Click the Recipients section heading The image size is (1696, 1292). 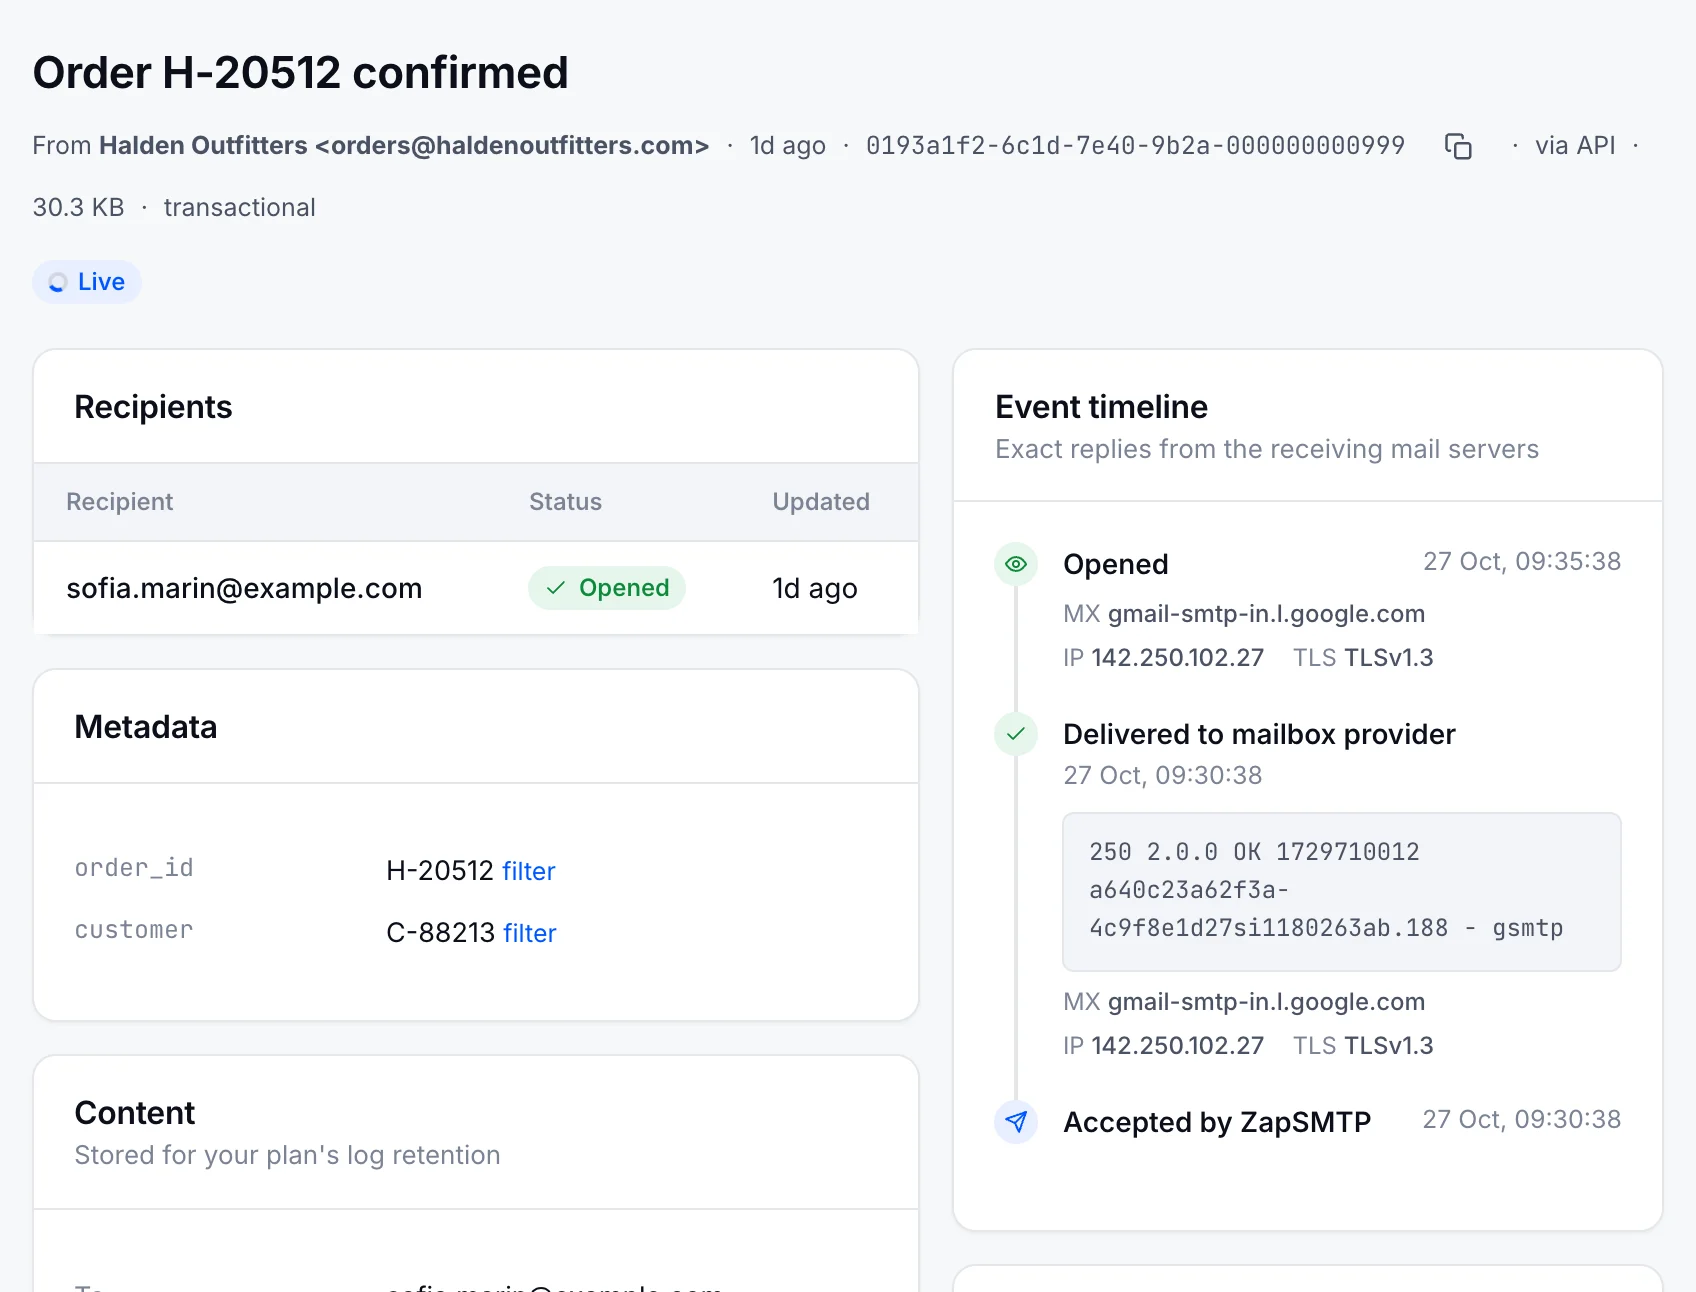(x=153, y=407)
